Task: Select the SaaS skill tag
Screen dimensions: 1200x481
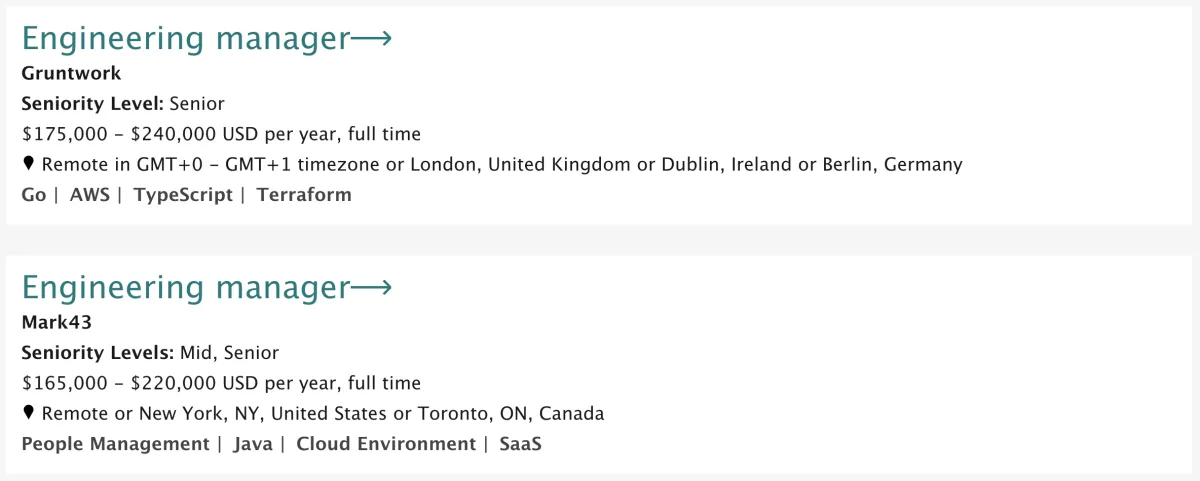Action: click(x=521, y=444)
